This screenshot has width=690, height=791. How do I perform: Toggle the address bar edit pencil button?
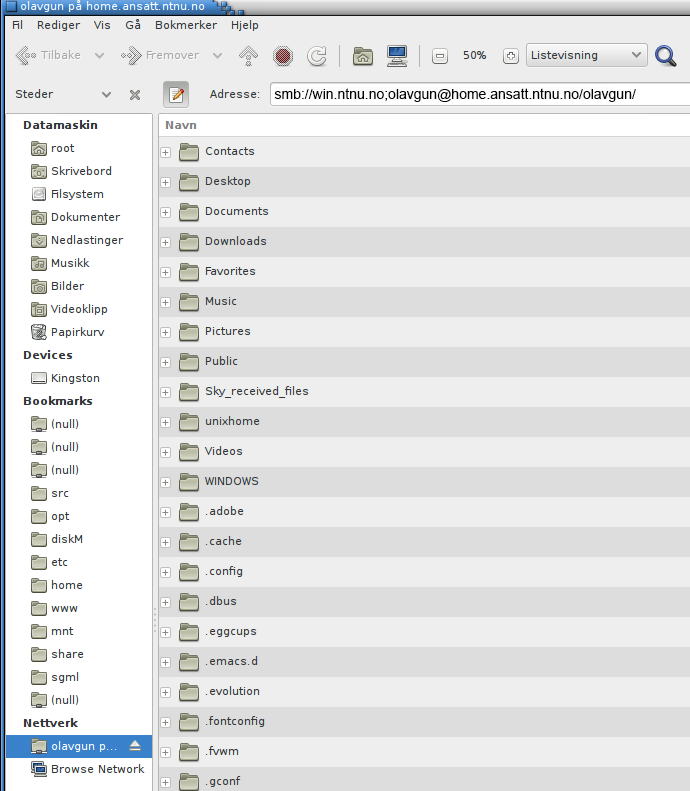click(x=176, y=94)
